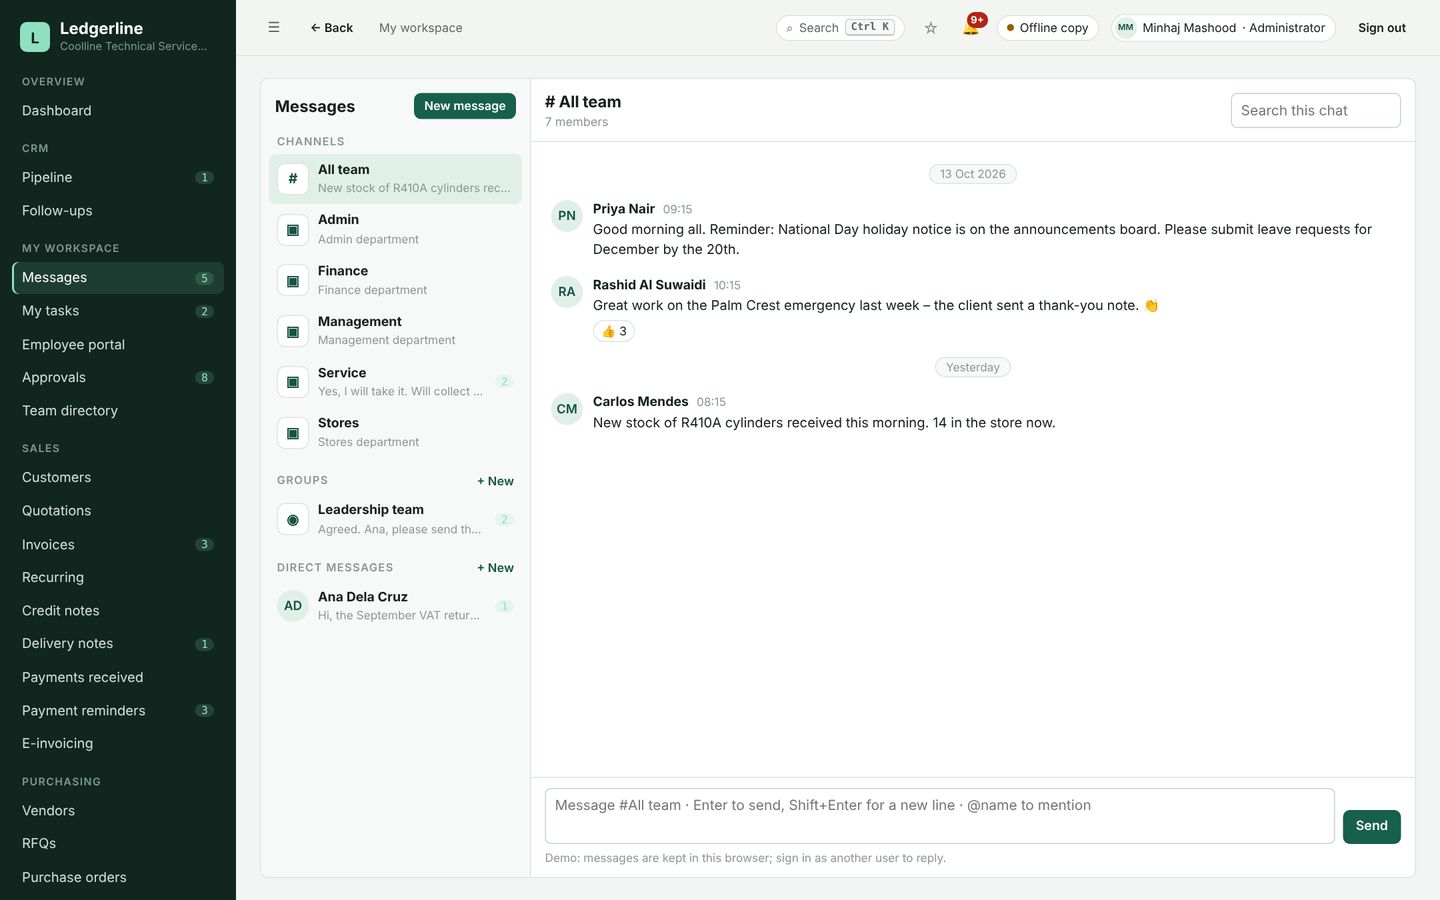Open the Minhaj Mashood Administrator profile menu

[1223, 28]
